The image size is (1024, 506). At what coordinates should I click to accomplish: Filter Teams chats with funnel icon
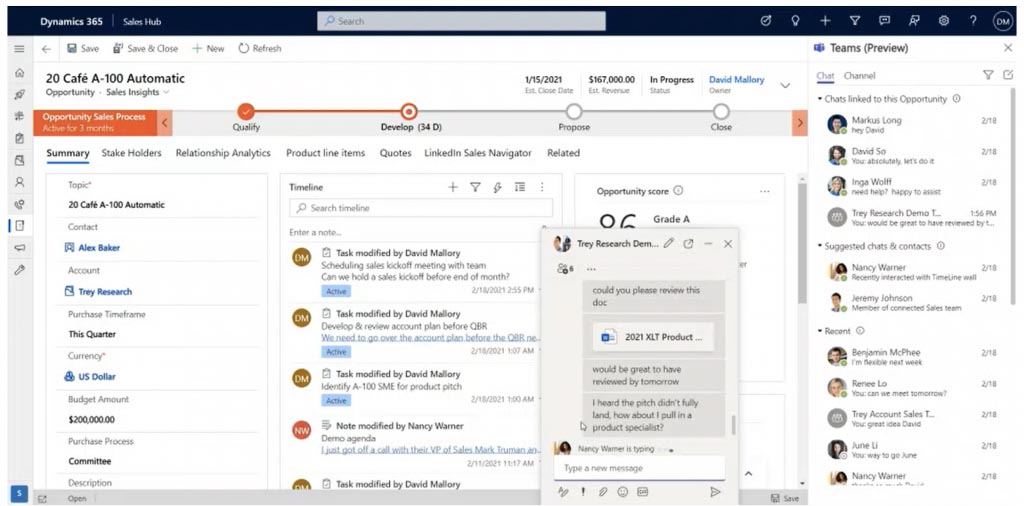click(x=988, y=75)
